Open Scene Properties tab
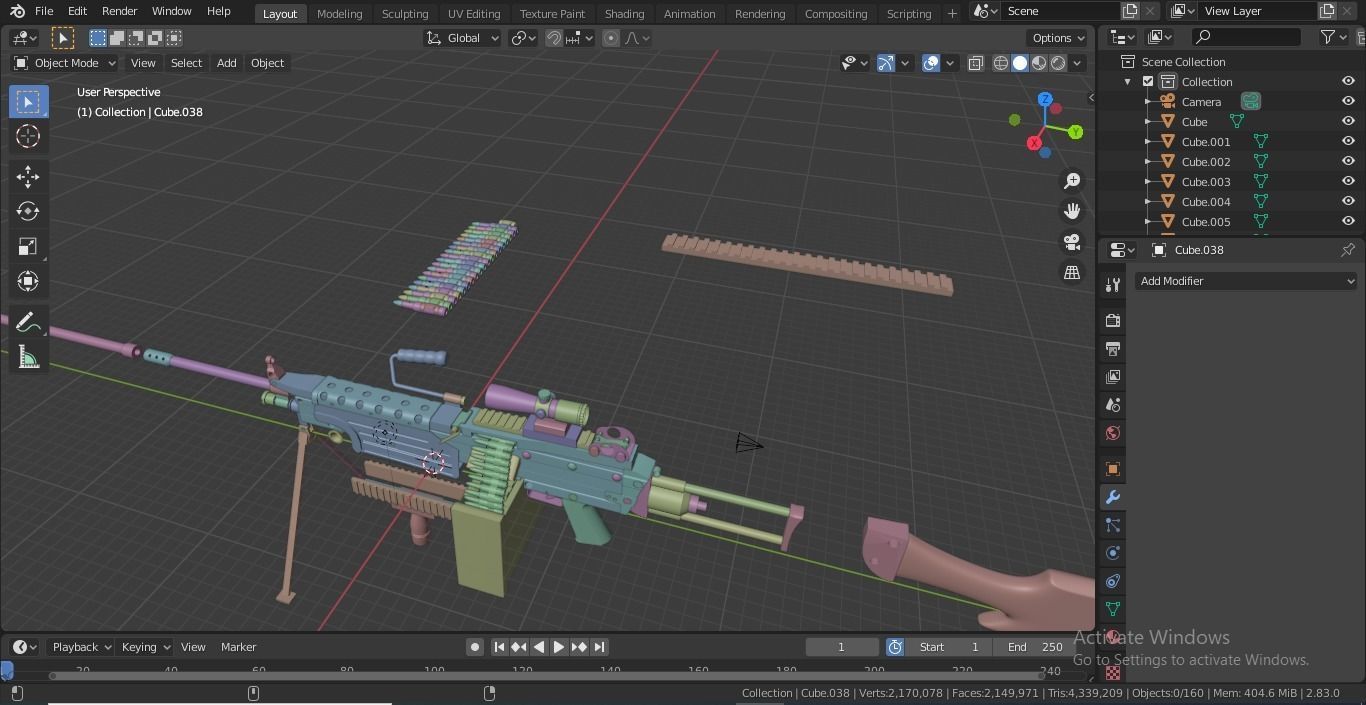Screen dimensions: 1366x705 click(1113, 405)
